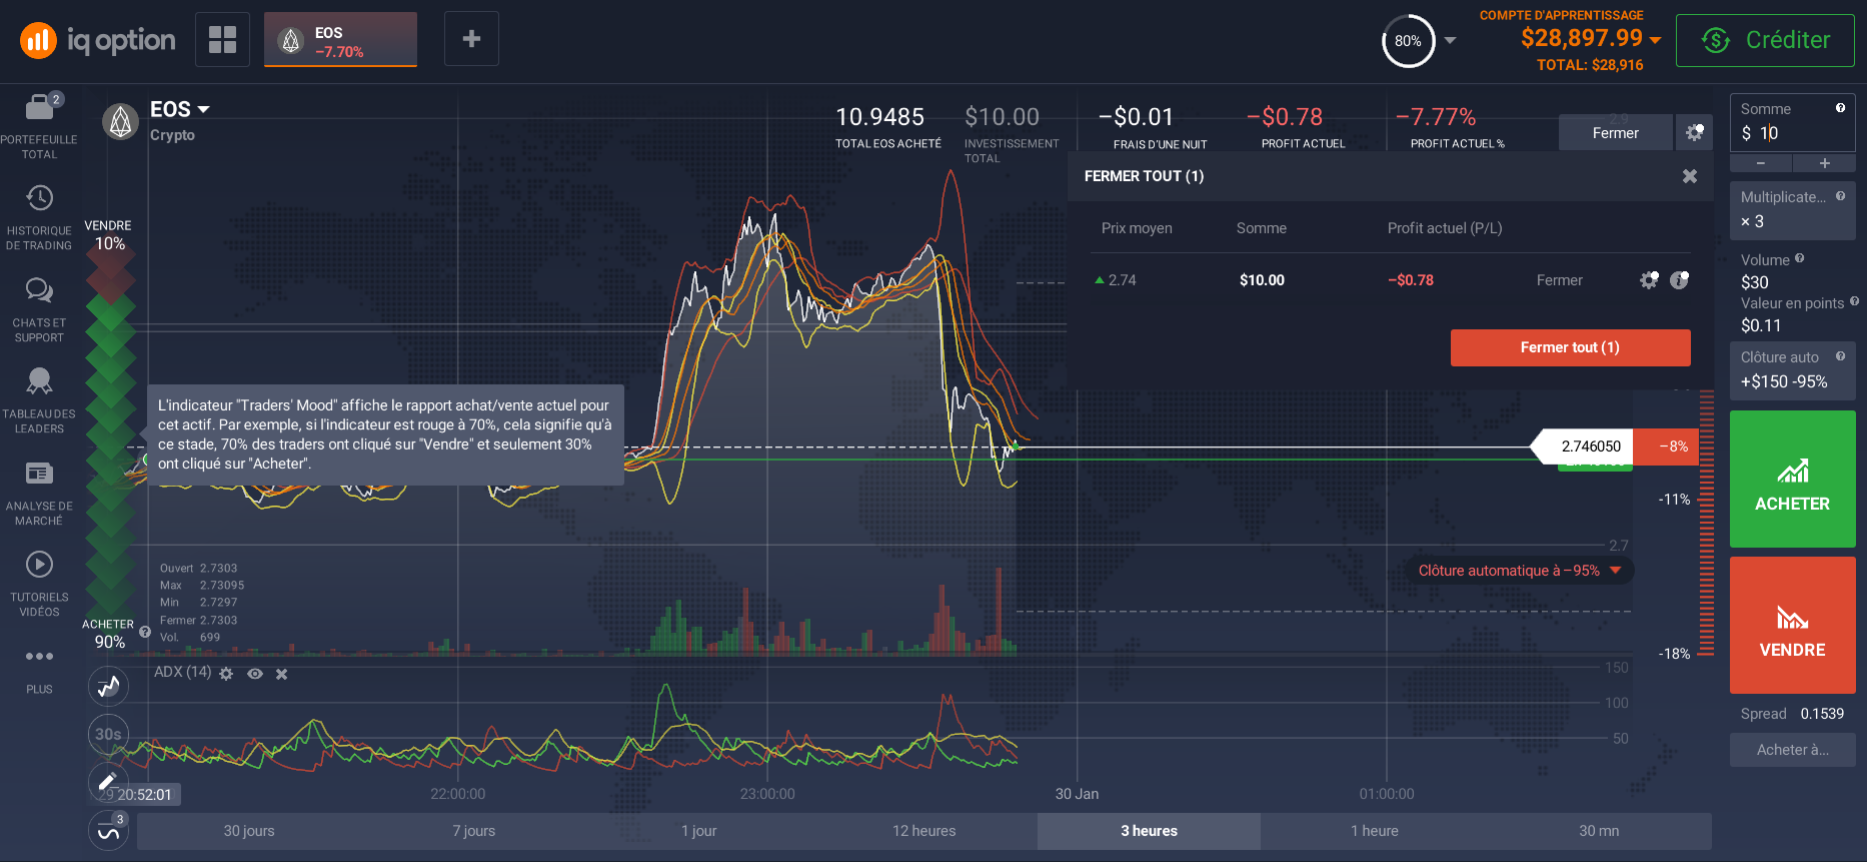This screenshot has height=862, width=1867.
Task: Click the Traders' Mood indicator bar
Action: coord(110,434)
